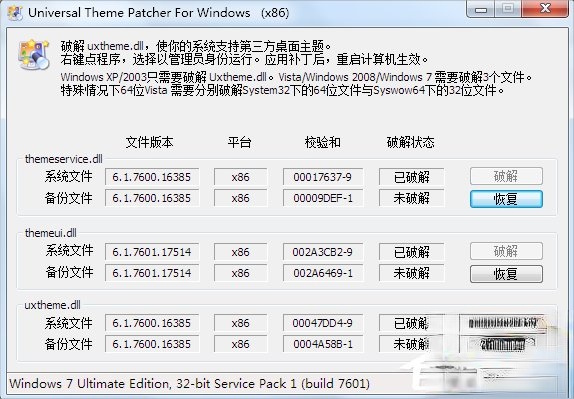Click themeui.dll system file 已破解 status field
Viewport: 574px width, 399px height.
click(411, 252)
